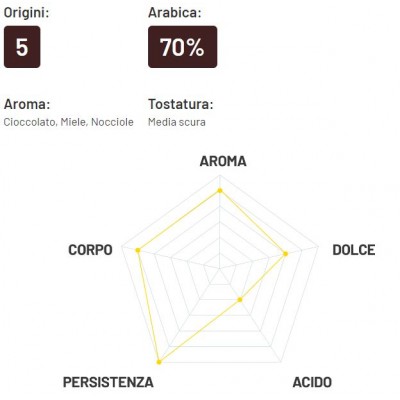Viewport: 400px width, 400px height.
Task: Click the Tostatura heading
Action: pyautogui.click(x=180, y=104)
